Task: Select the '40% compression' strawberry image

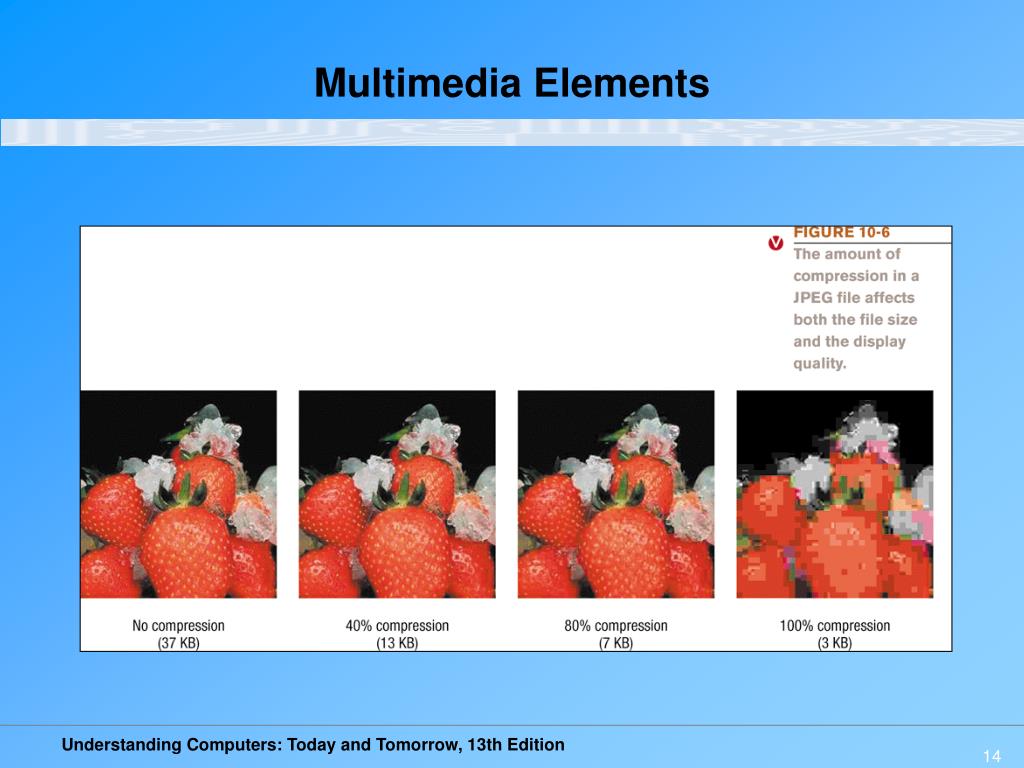Action: (x=397, y=494)
